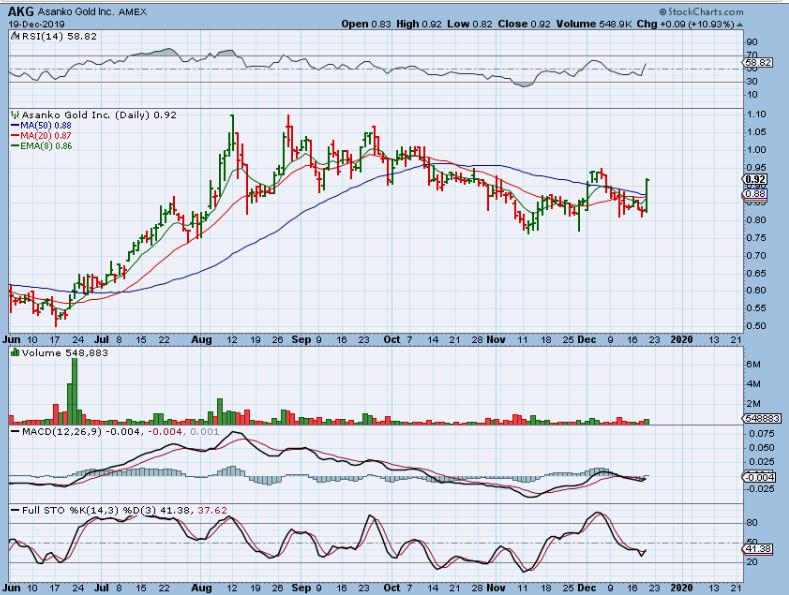The height and width of the screenshot is (595, 789).
Task: Click the High 0.92 value in header
Action: 419,24
